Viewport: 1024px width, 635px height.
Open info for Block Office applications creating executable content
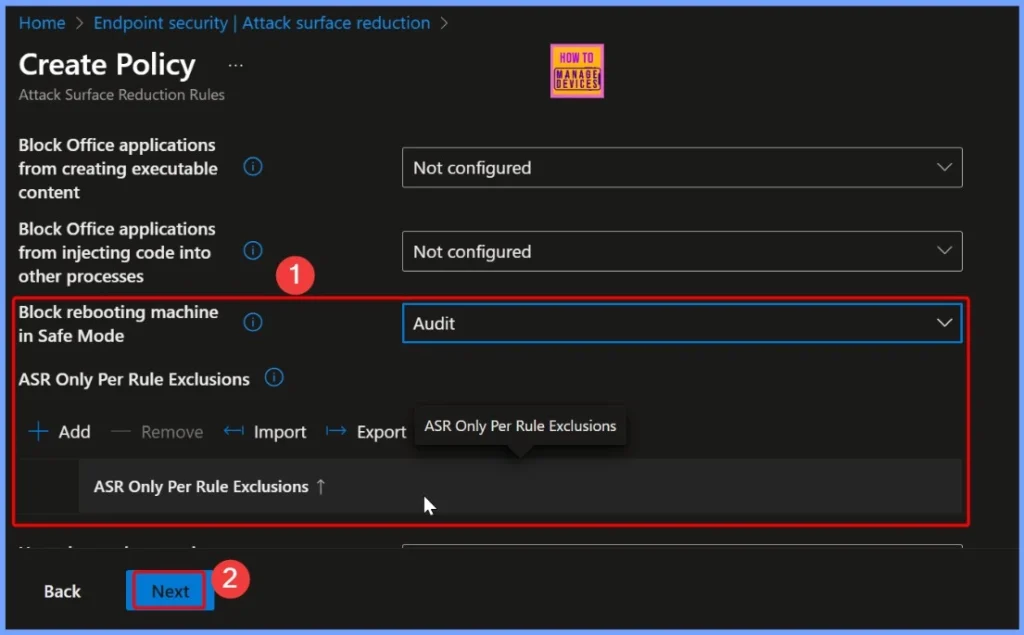252,167
